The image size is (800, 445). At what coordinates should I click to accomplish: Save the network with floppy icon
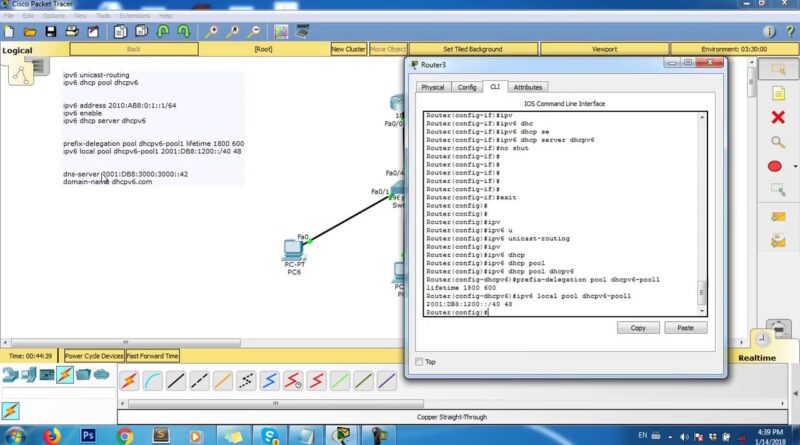click(51, 32)
